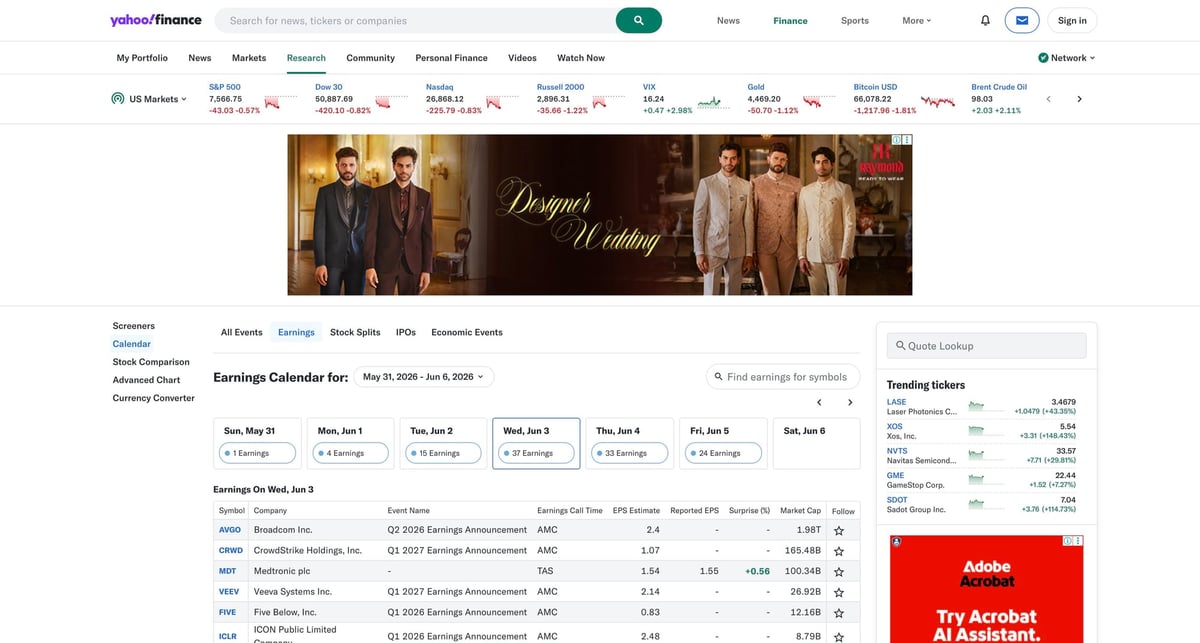The width and height of the screenshot is (1200, 643).
Task: Open the Videos tab
Action: (x=522, y=58)
